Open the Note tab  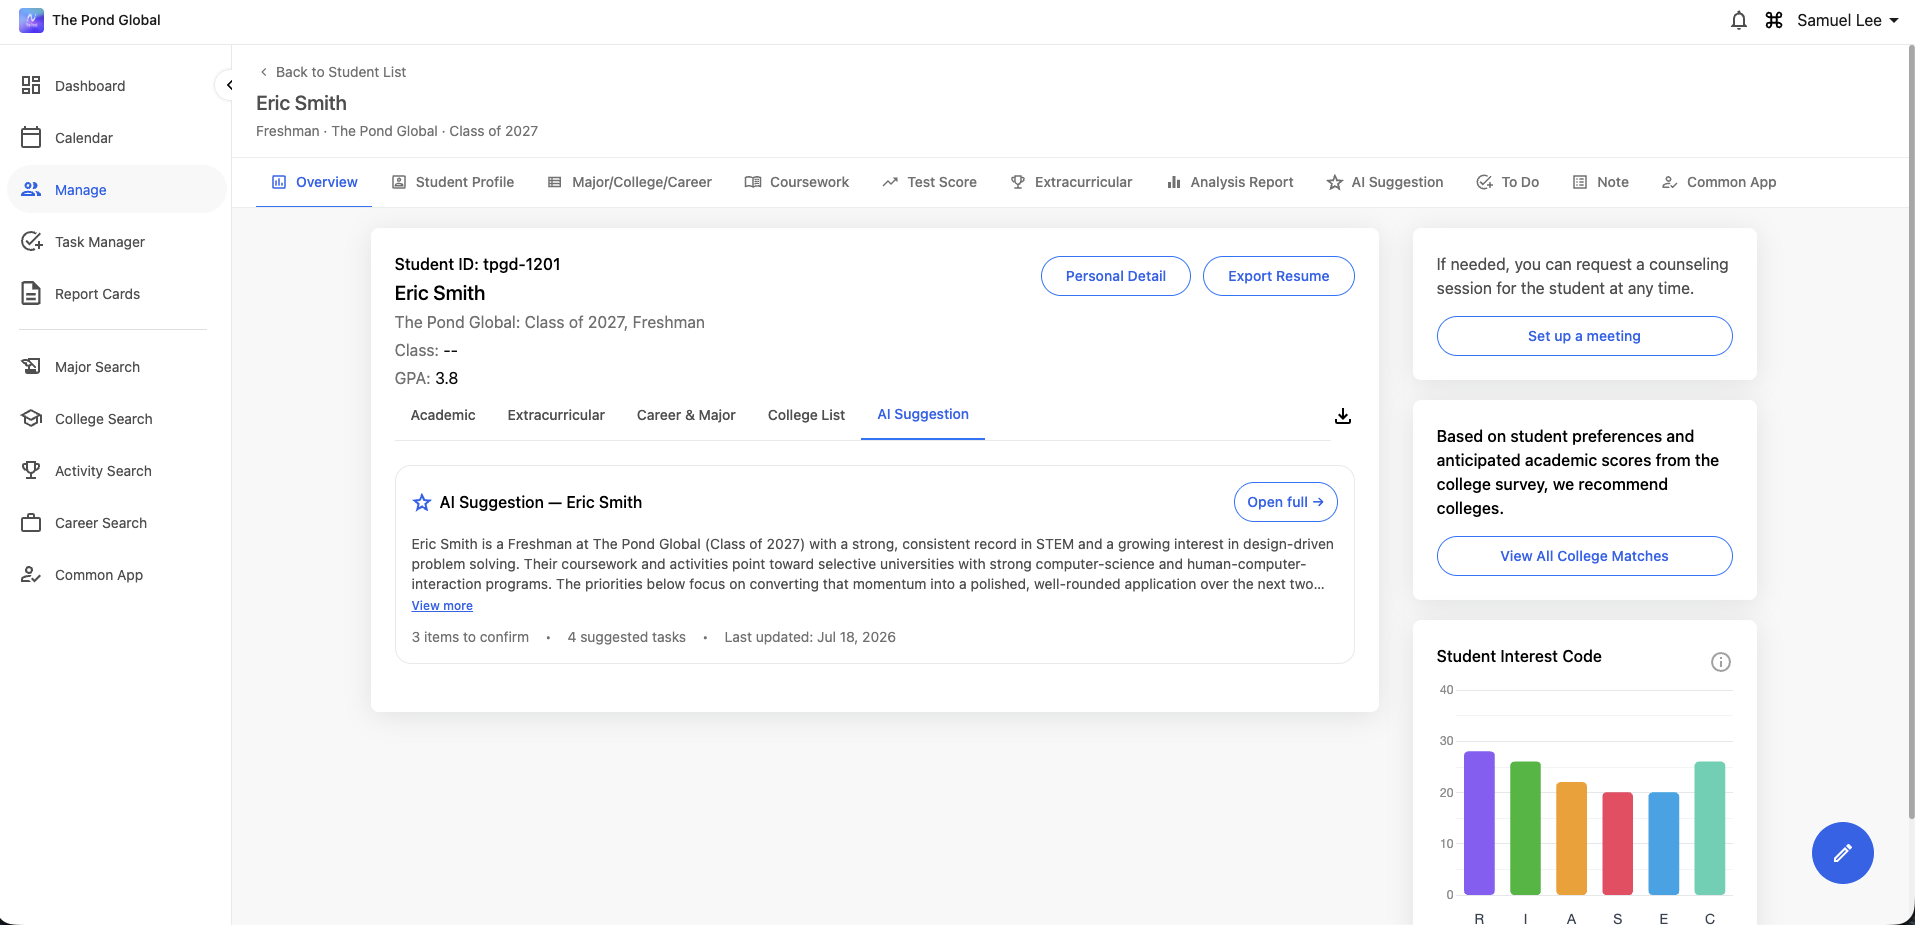point(1601,182)
